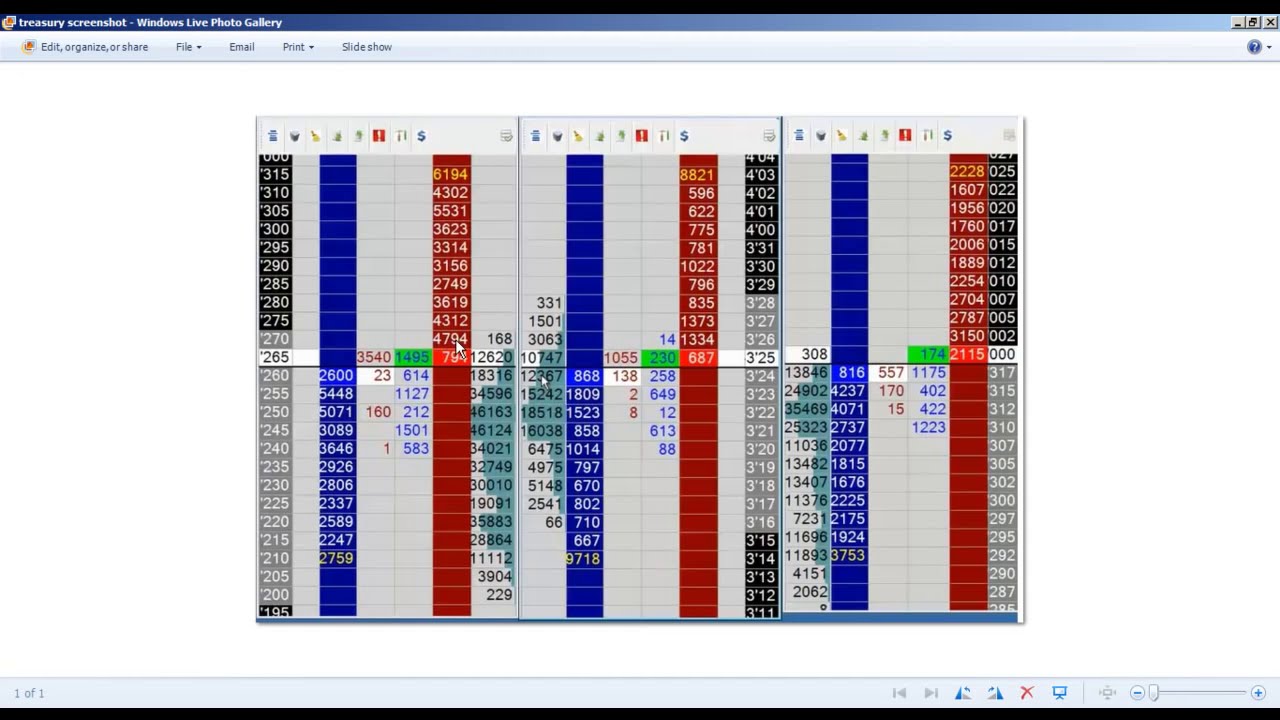Click the Photo Gallery title bar icon
The height and width of the screenshot is (720, 1280).
[9, 22]
